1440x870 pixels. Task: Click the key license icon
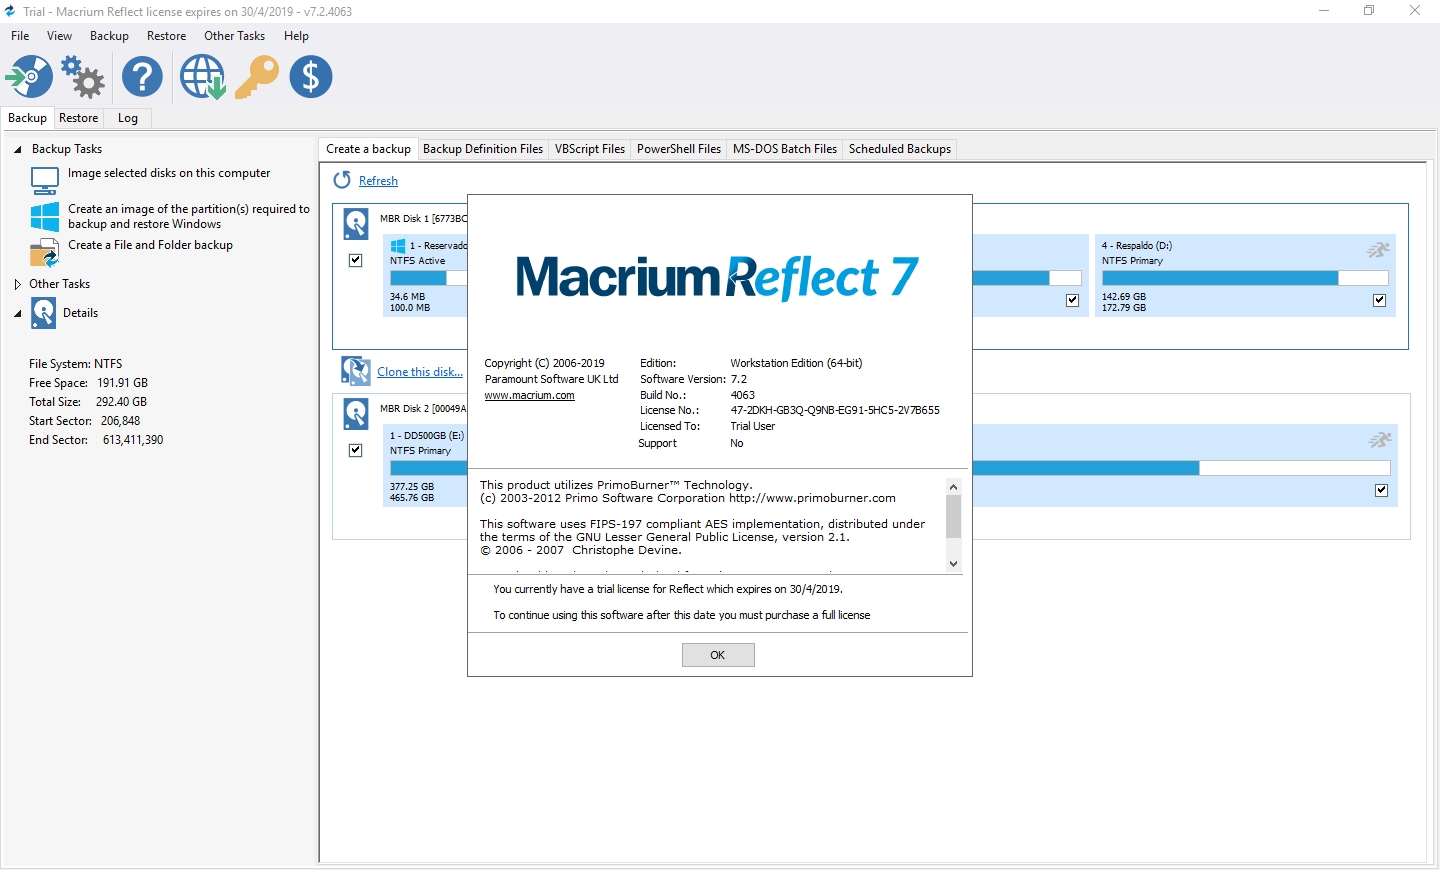[x=257, y=77]
